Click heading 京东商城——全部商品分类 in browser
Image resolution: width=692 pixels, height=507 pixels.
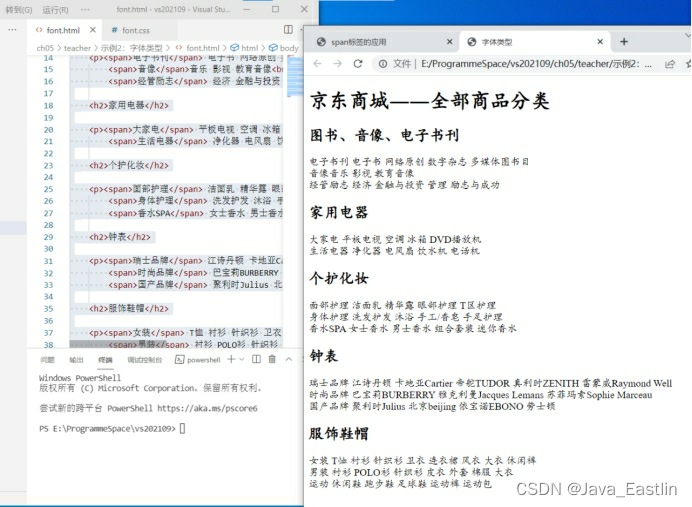(x=430, y=101)
